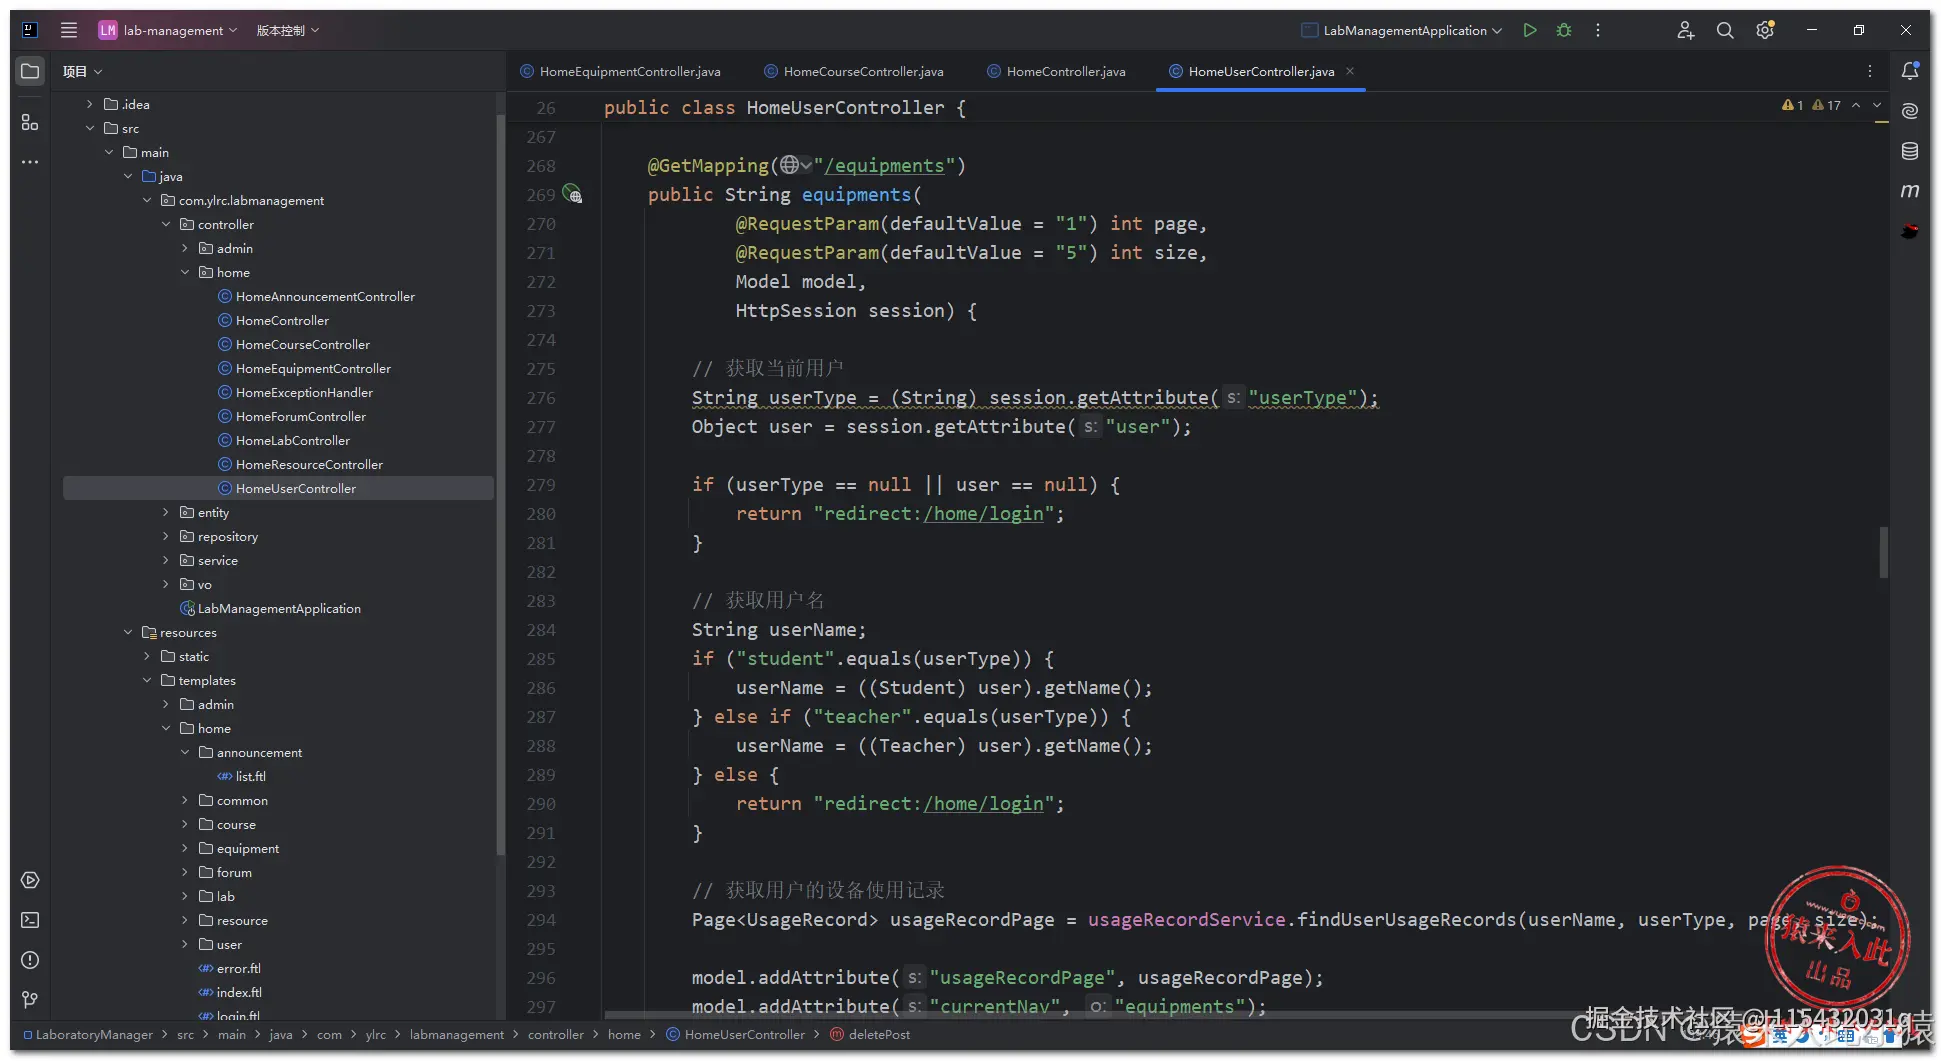Viewport: 1941px width, 1061px height.
Task: Expand the equipment templates folder
Action: pyautogui.click(x=185, y=848)
